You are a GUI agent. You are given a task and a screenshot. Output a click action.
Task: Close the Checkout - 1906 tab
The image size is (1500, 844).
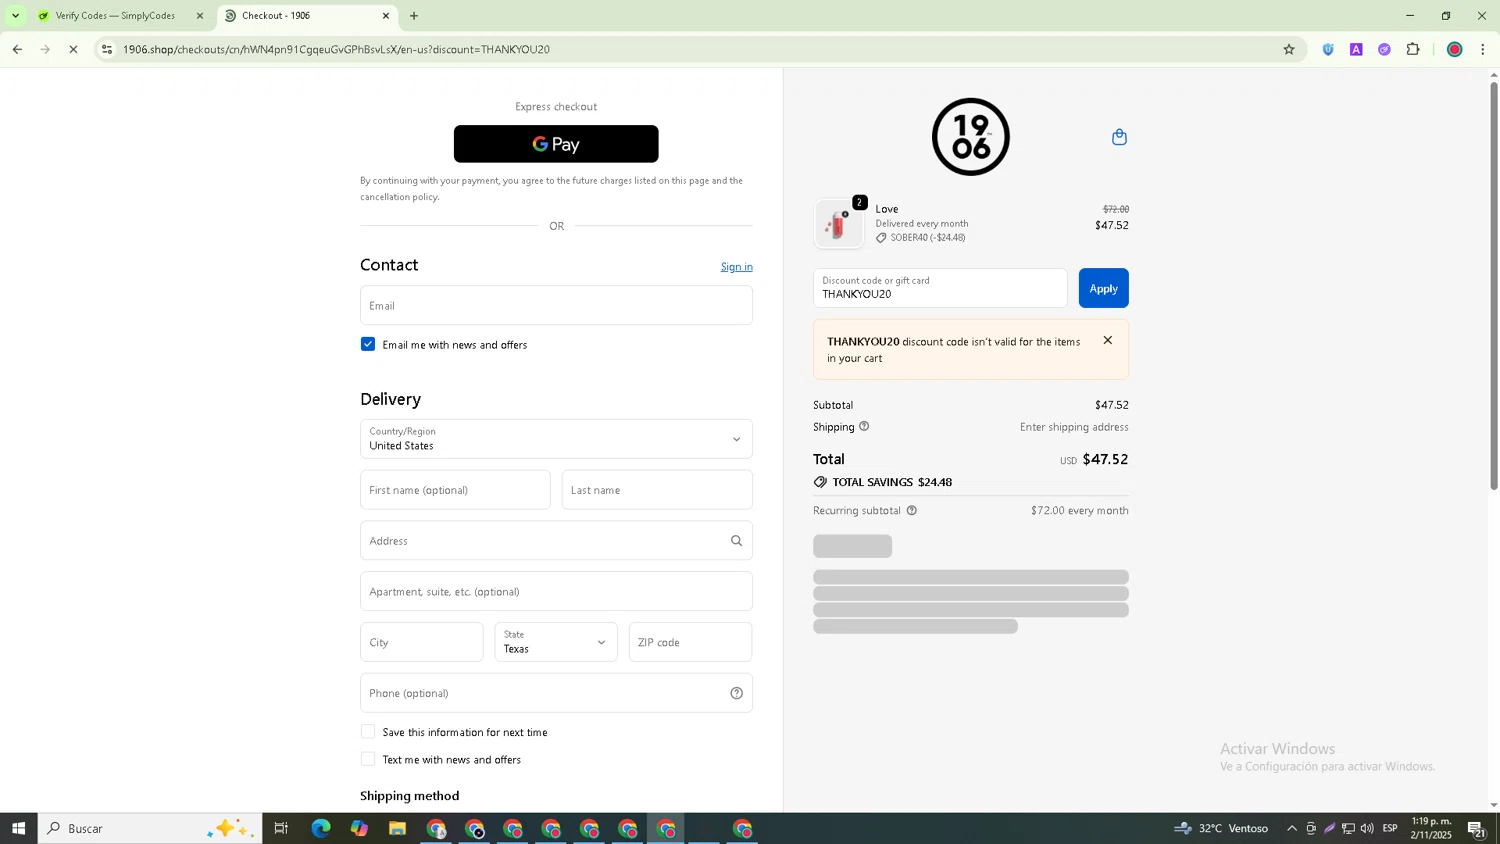386,16
